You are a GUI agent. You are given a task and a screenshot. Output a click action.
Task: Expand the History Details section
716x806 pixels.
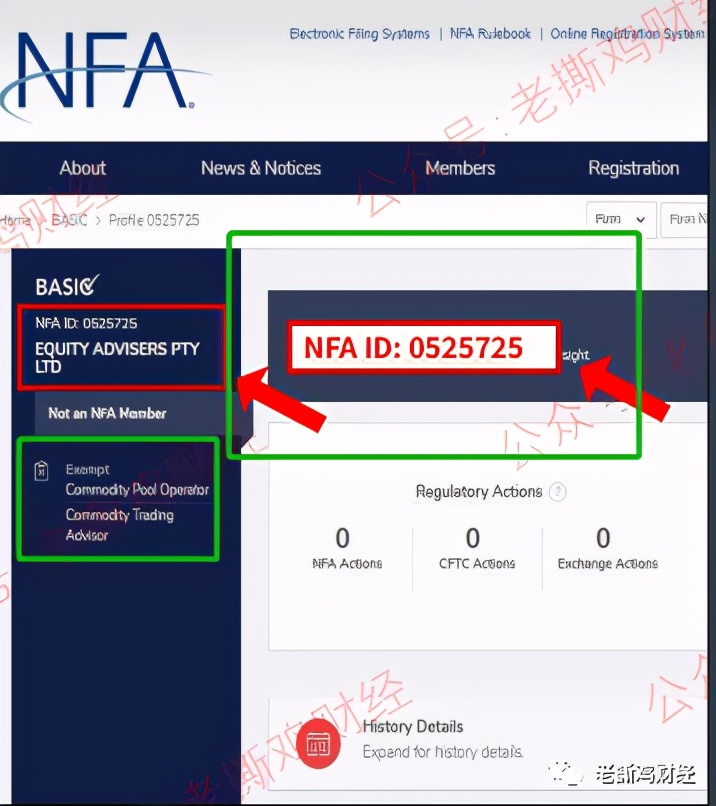(x=488, y=743)
